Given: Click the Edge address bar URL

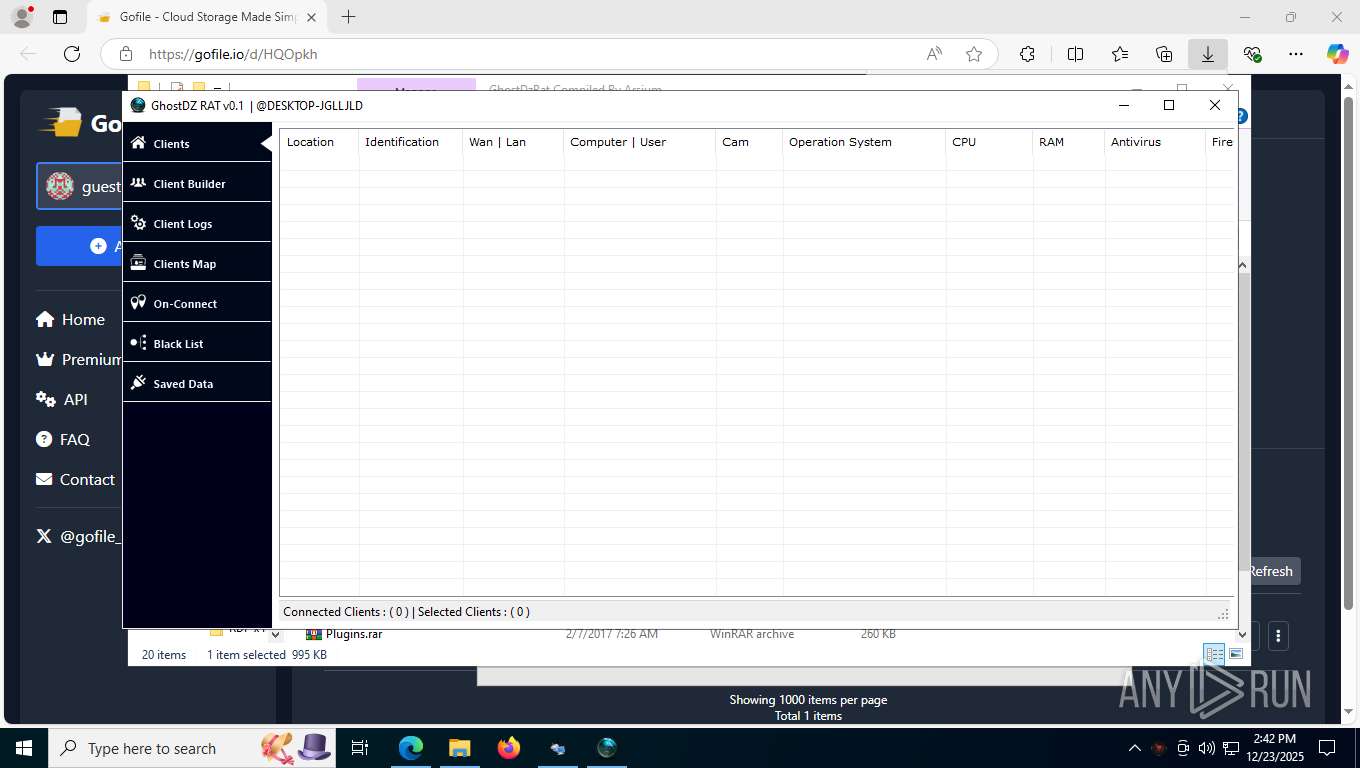Looking at the screenshot, I should (x=233, y=54).
